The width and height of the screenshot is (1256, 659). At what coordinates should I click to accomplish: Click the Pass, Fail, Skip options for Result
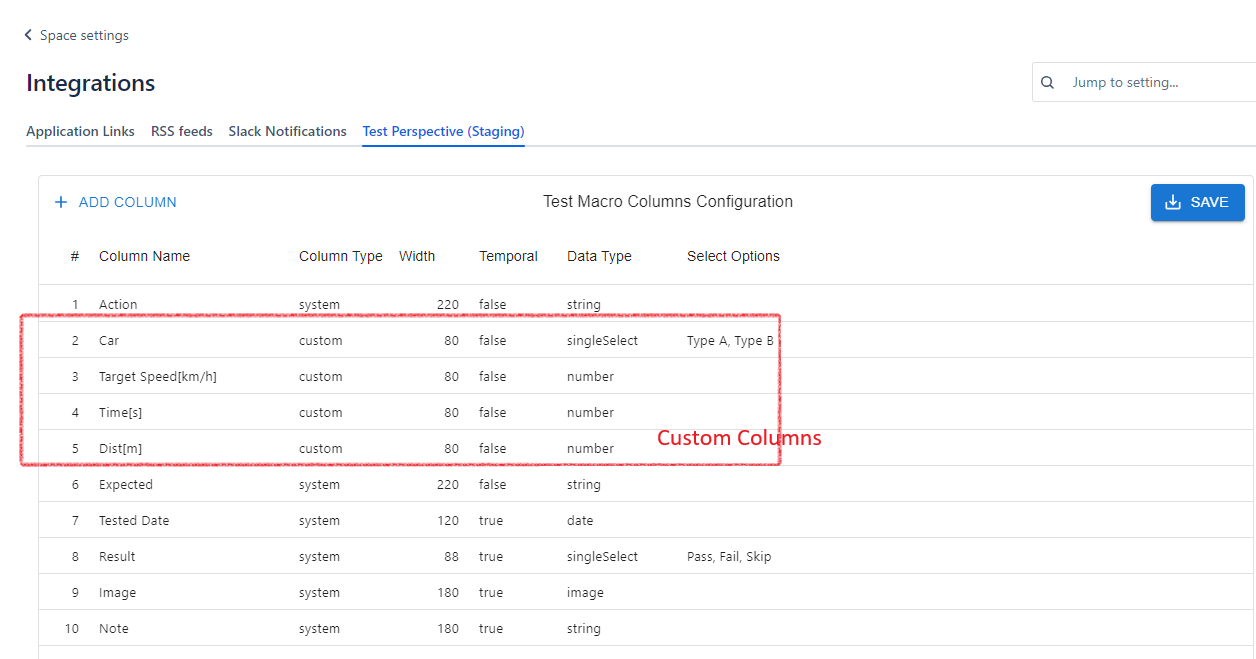click(731, 556)
